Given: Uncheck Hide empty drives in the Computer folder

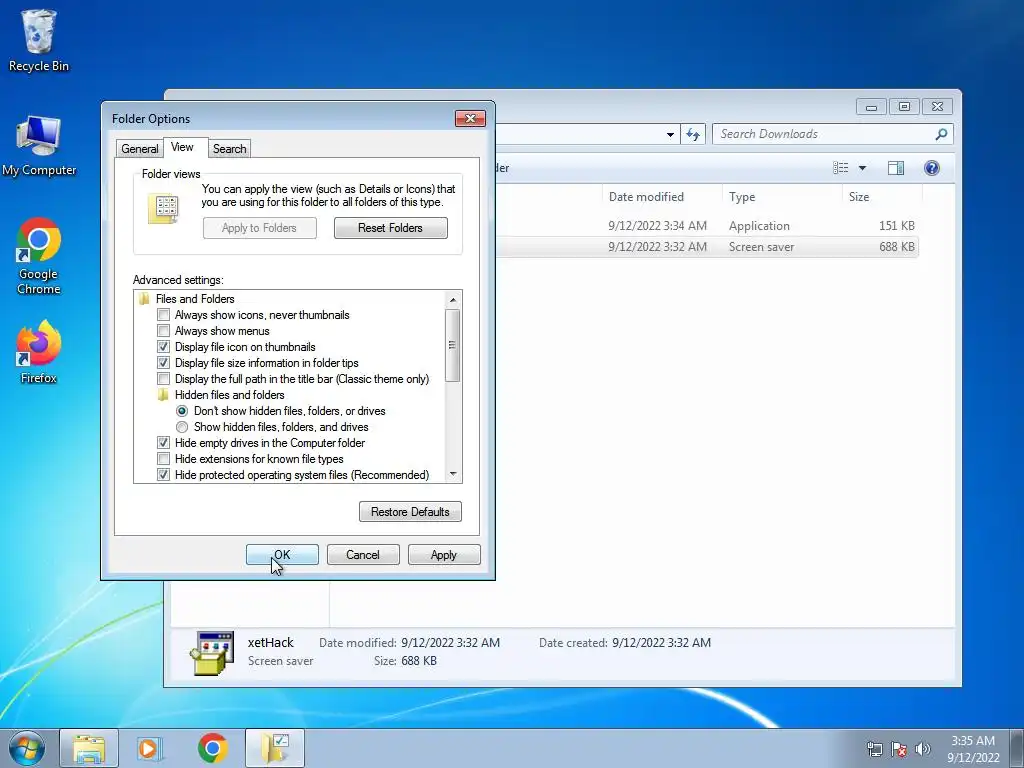Looking at the screenshot, I should pos(163,443).
